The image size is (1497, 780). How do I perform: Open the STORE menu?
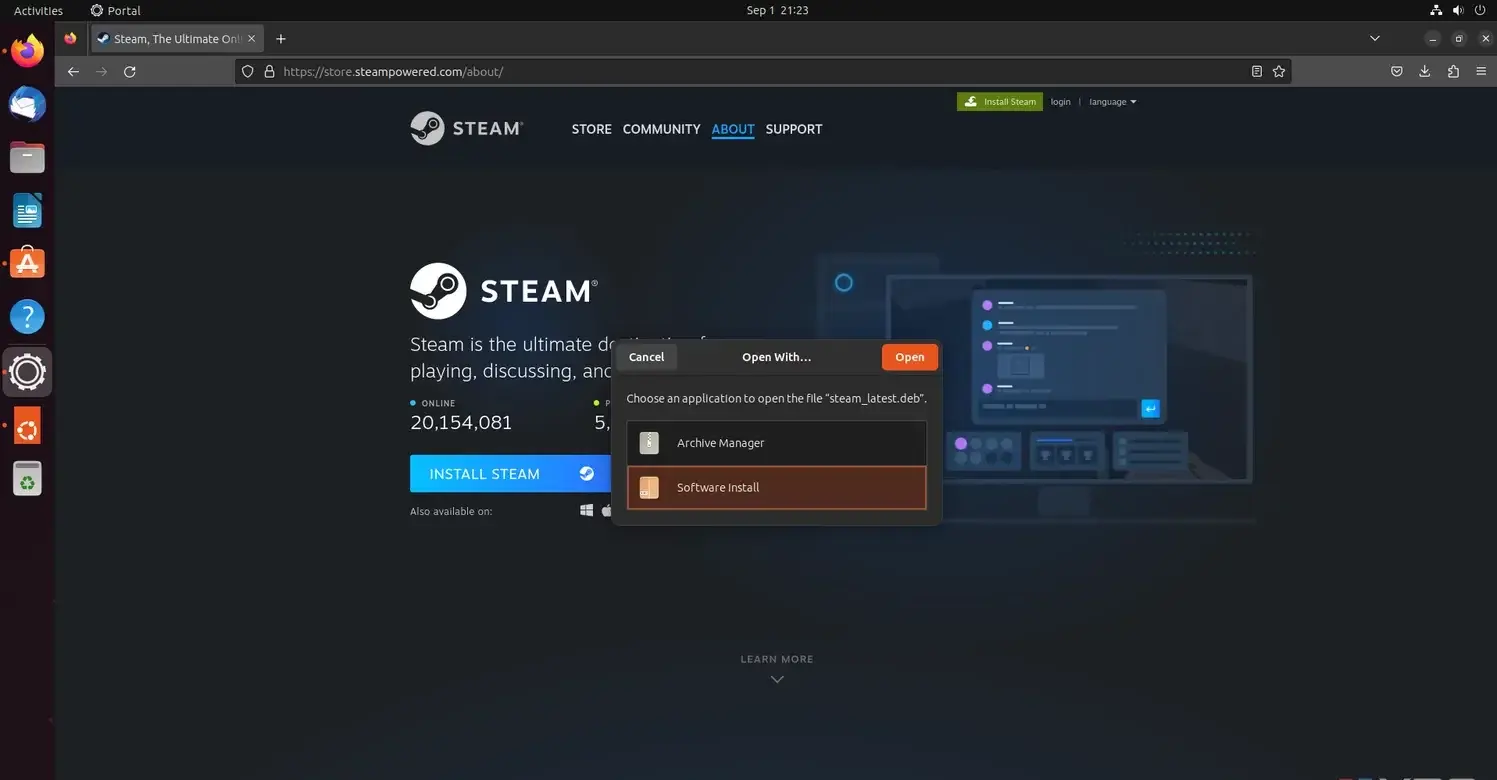tap(591, 129)
